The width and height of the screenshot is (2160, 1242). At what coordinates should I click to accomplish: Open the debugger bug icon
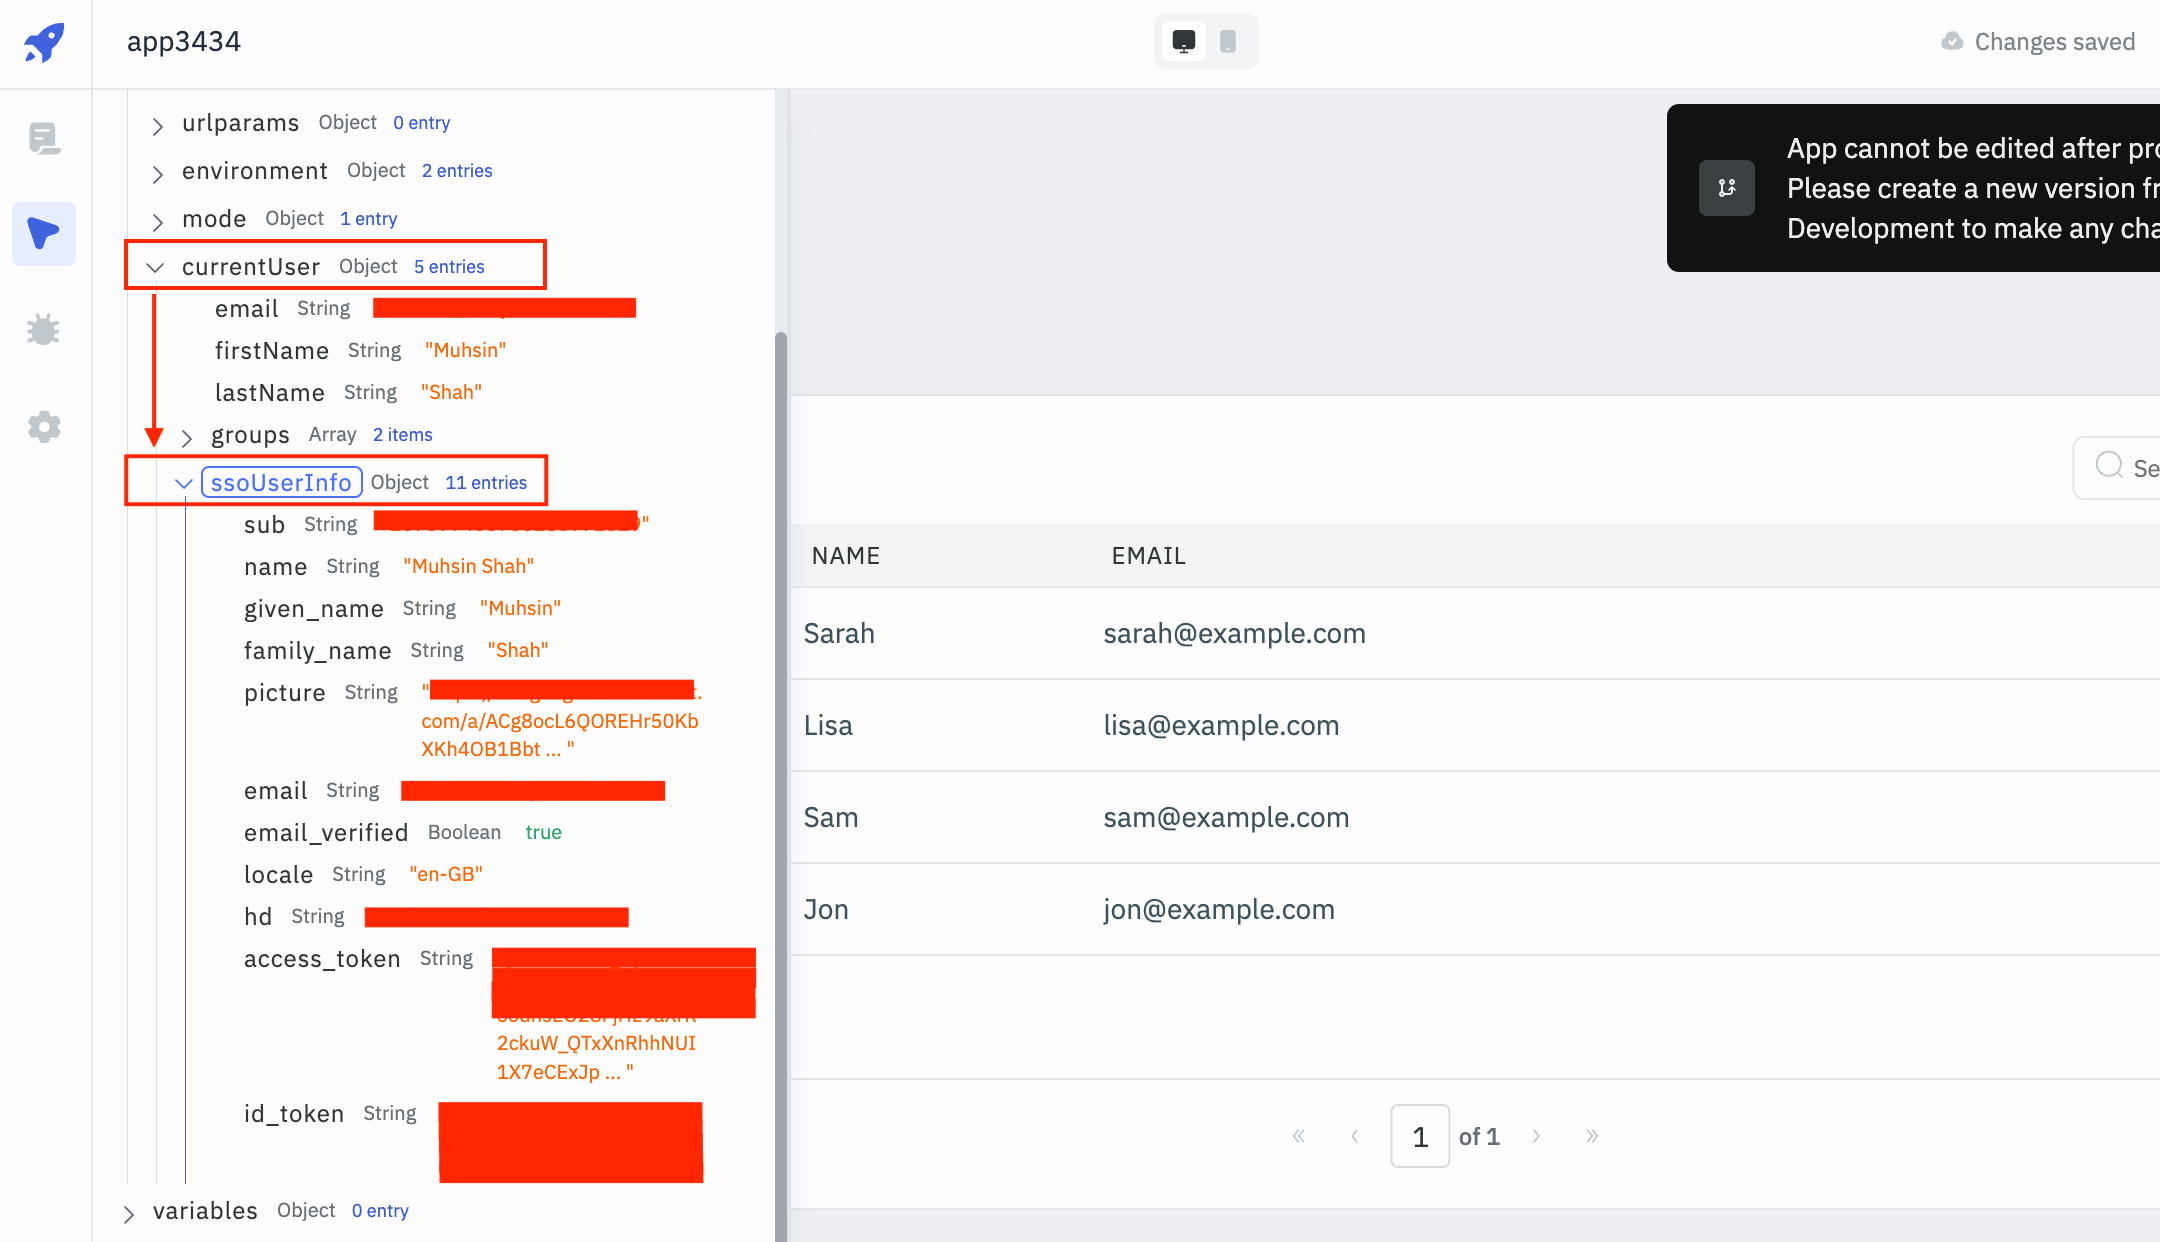[44, 330]
